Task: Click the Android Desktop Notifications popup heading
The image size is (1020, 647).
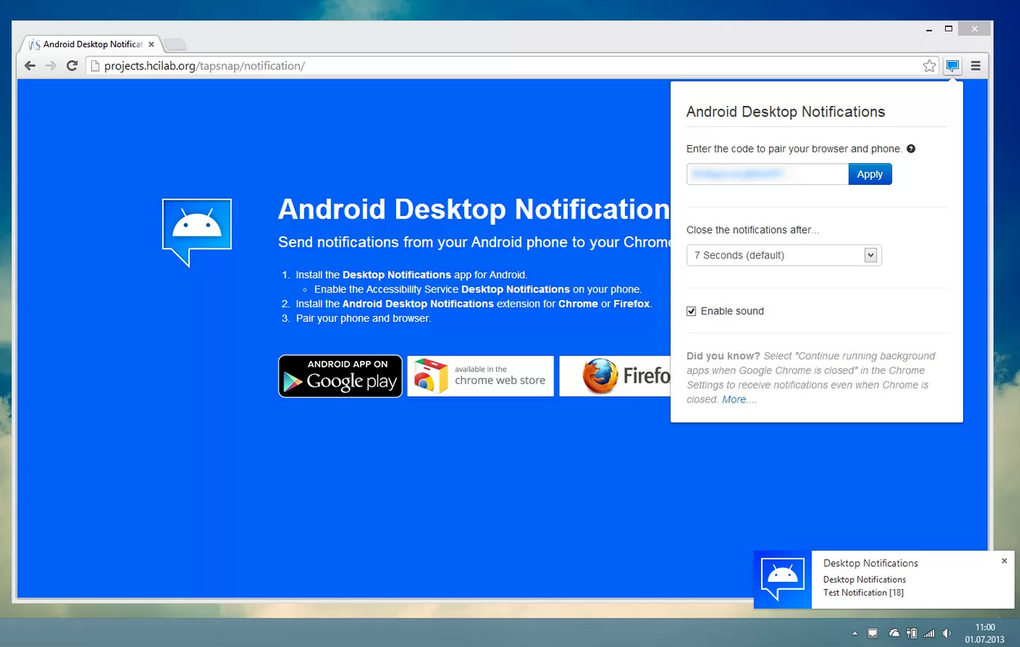Action: tap(785, 112)
